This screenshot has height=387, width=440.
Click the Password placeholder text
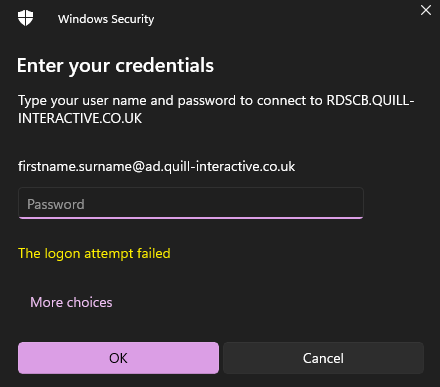[56, 204]
